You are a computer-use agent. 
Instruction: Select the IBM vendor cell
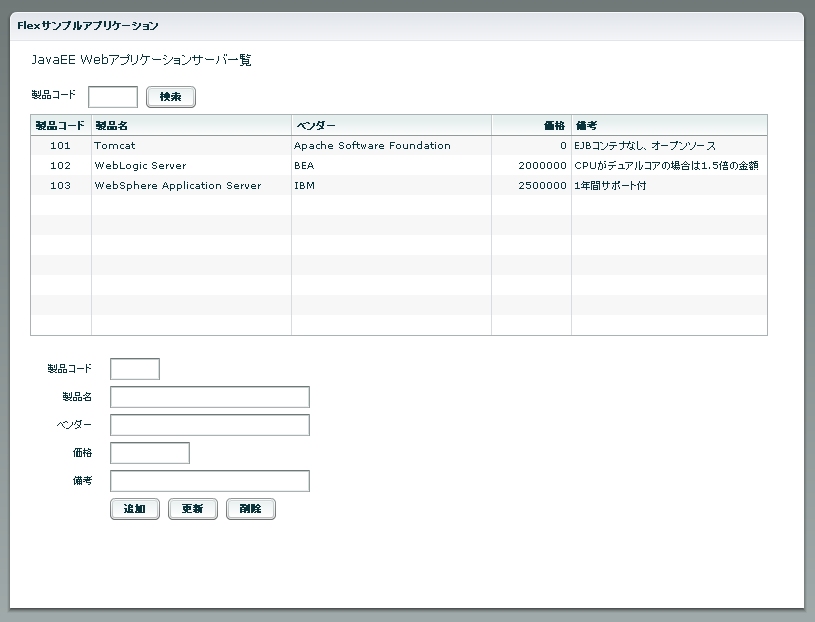click(x=391, y=186)
